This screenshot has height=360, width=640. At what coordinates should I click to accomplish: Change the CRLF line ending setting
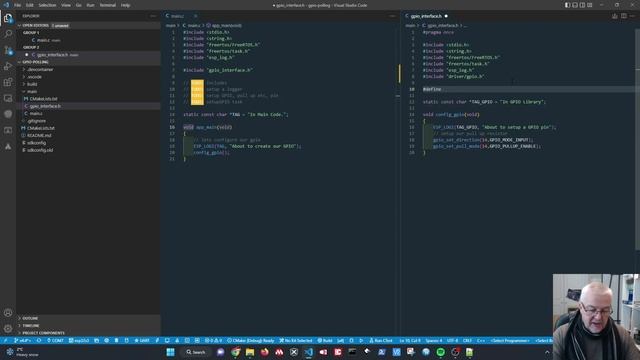click(467, 340)
